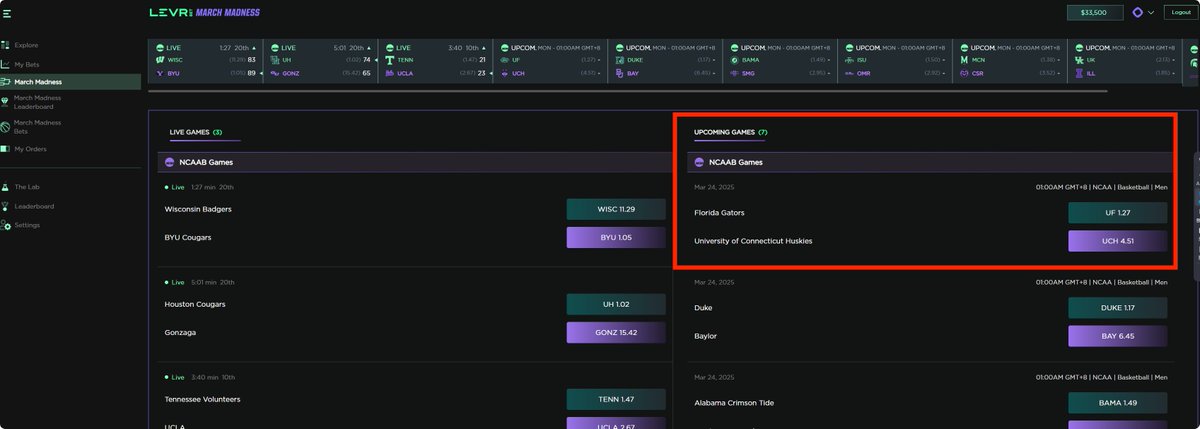Bet on BAMA 1.49 odds button

coord(1118,403)
